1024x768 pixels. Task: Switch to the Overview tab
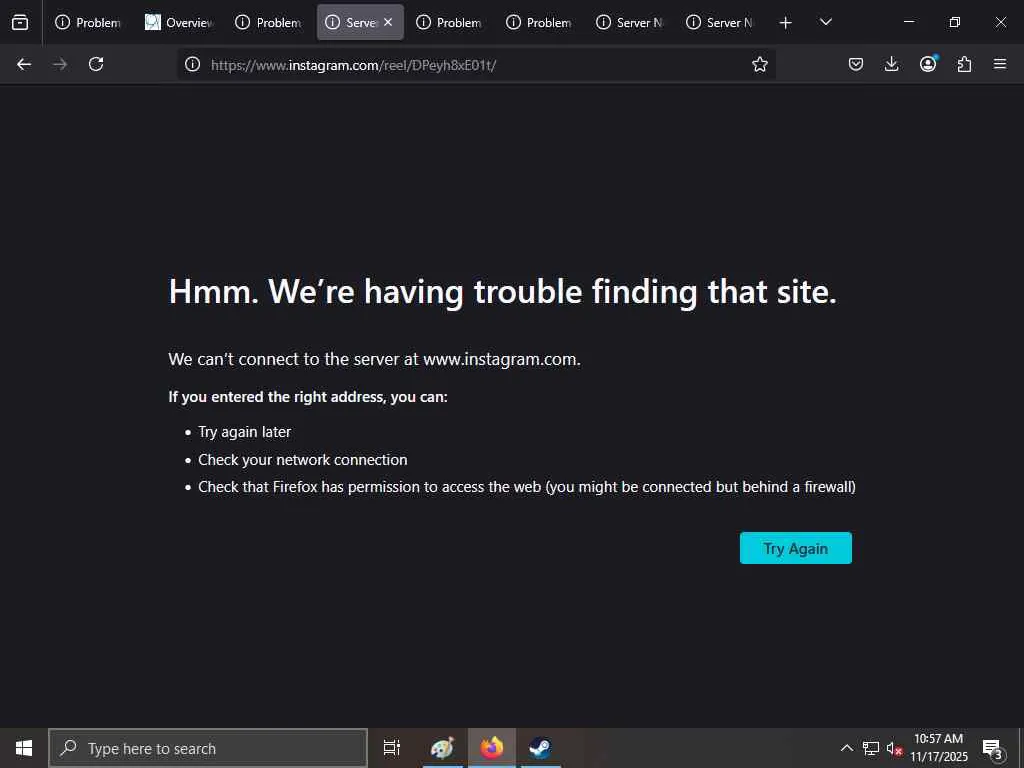(180, 22)
